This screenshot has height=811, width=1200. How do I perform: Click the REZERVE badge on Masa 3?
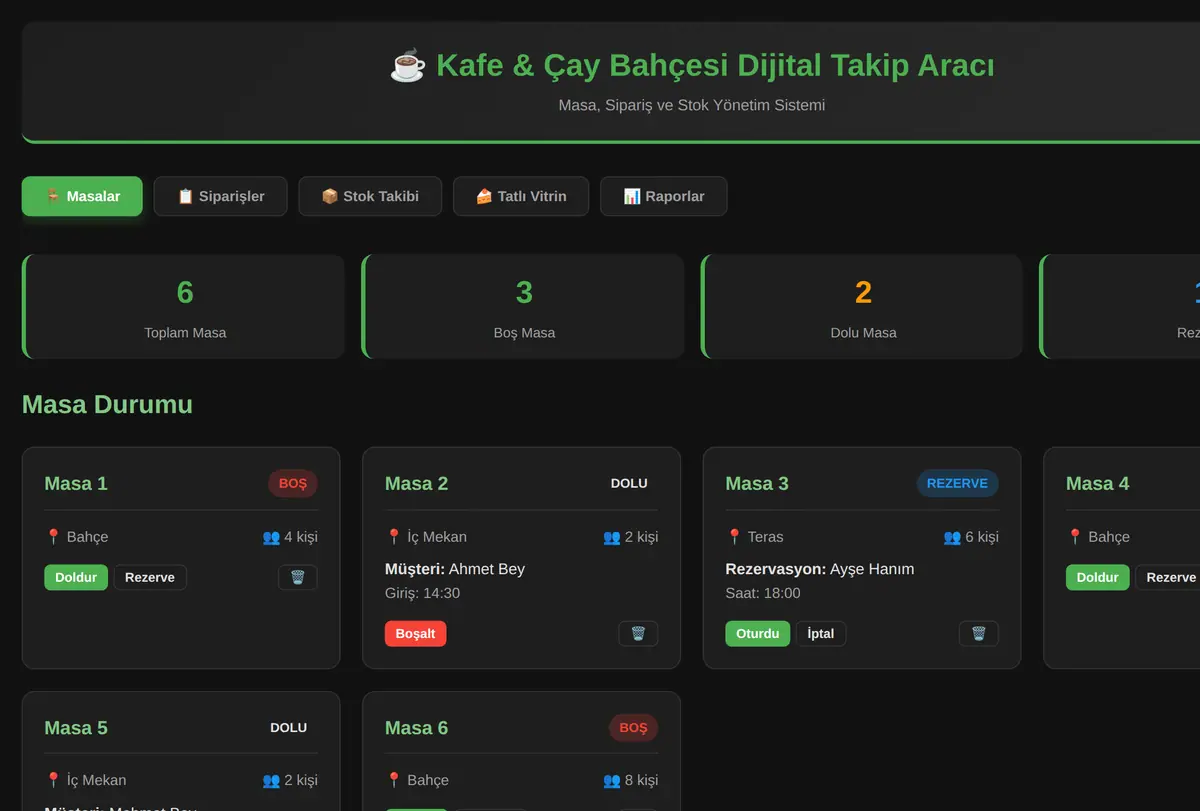[x=957, y=483]
